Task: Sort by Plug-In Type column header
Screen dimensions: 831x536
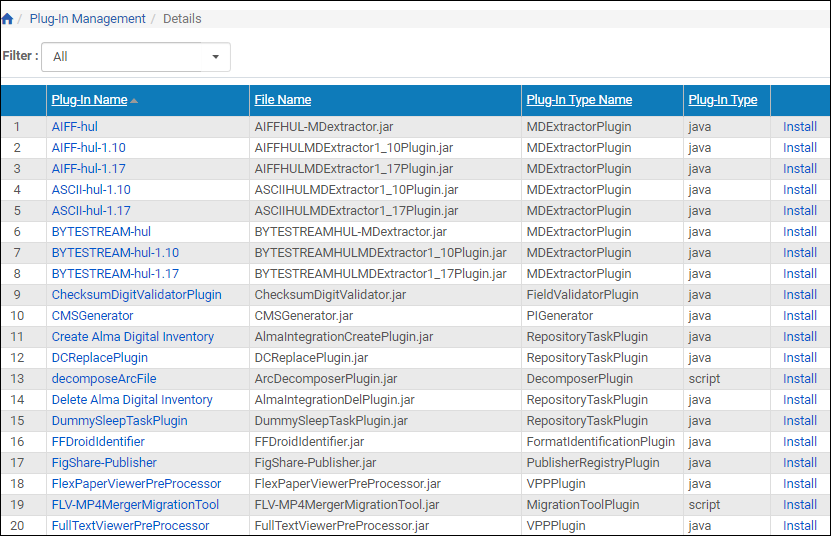Action: pos(722,100)
